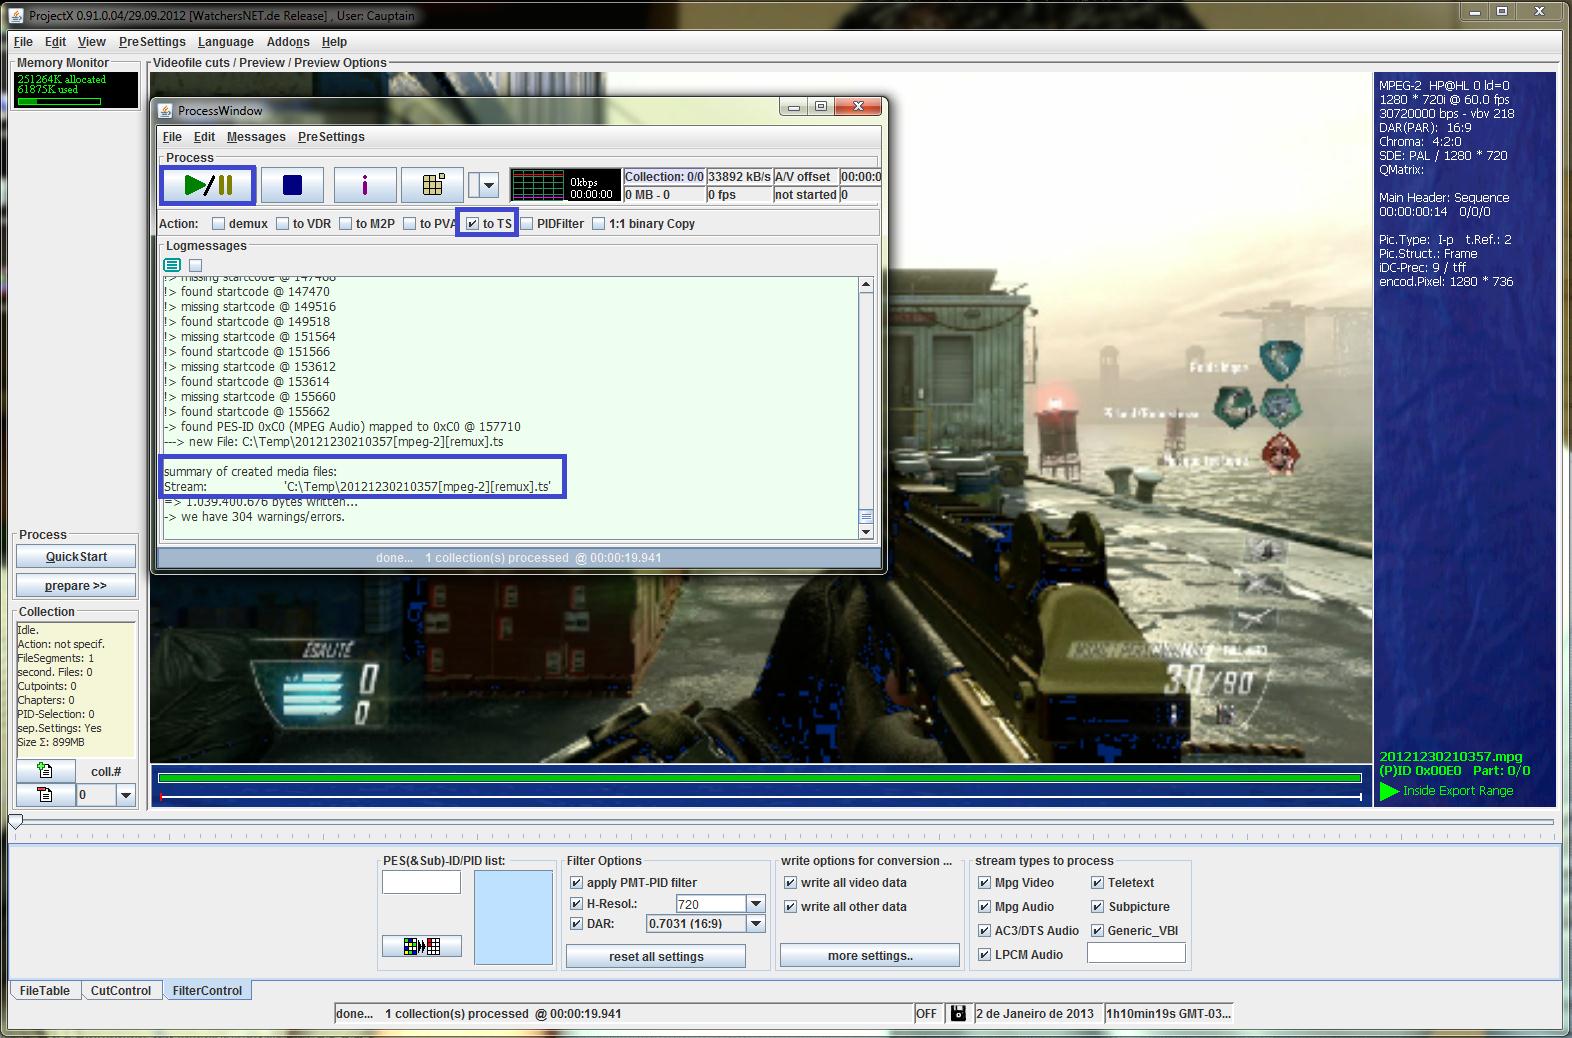Enable the demux action checkbox

[x=218, y=224]
